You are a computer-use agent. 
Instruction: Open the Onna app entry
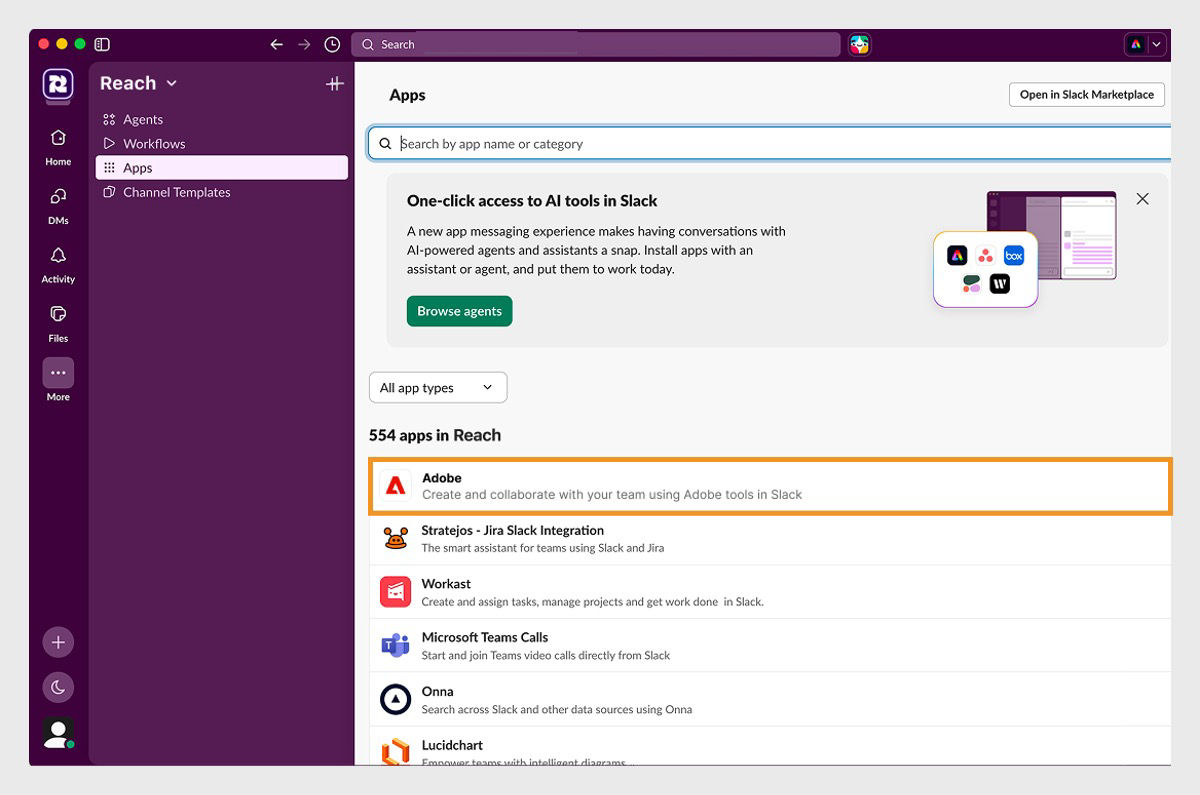point(770,699)
